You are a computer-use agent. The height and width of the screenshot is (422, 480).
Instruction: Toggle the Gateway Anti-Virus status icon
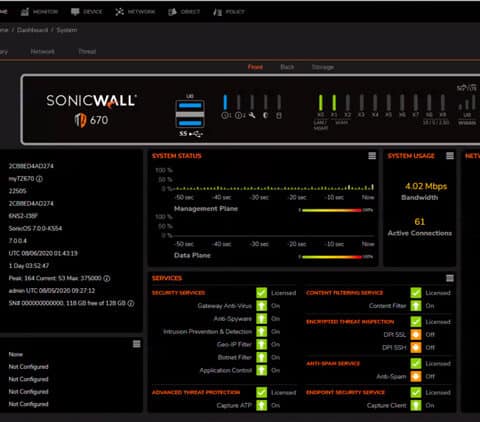click(x=262, y=306)
